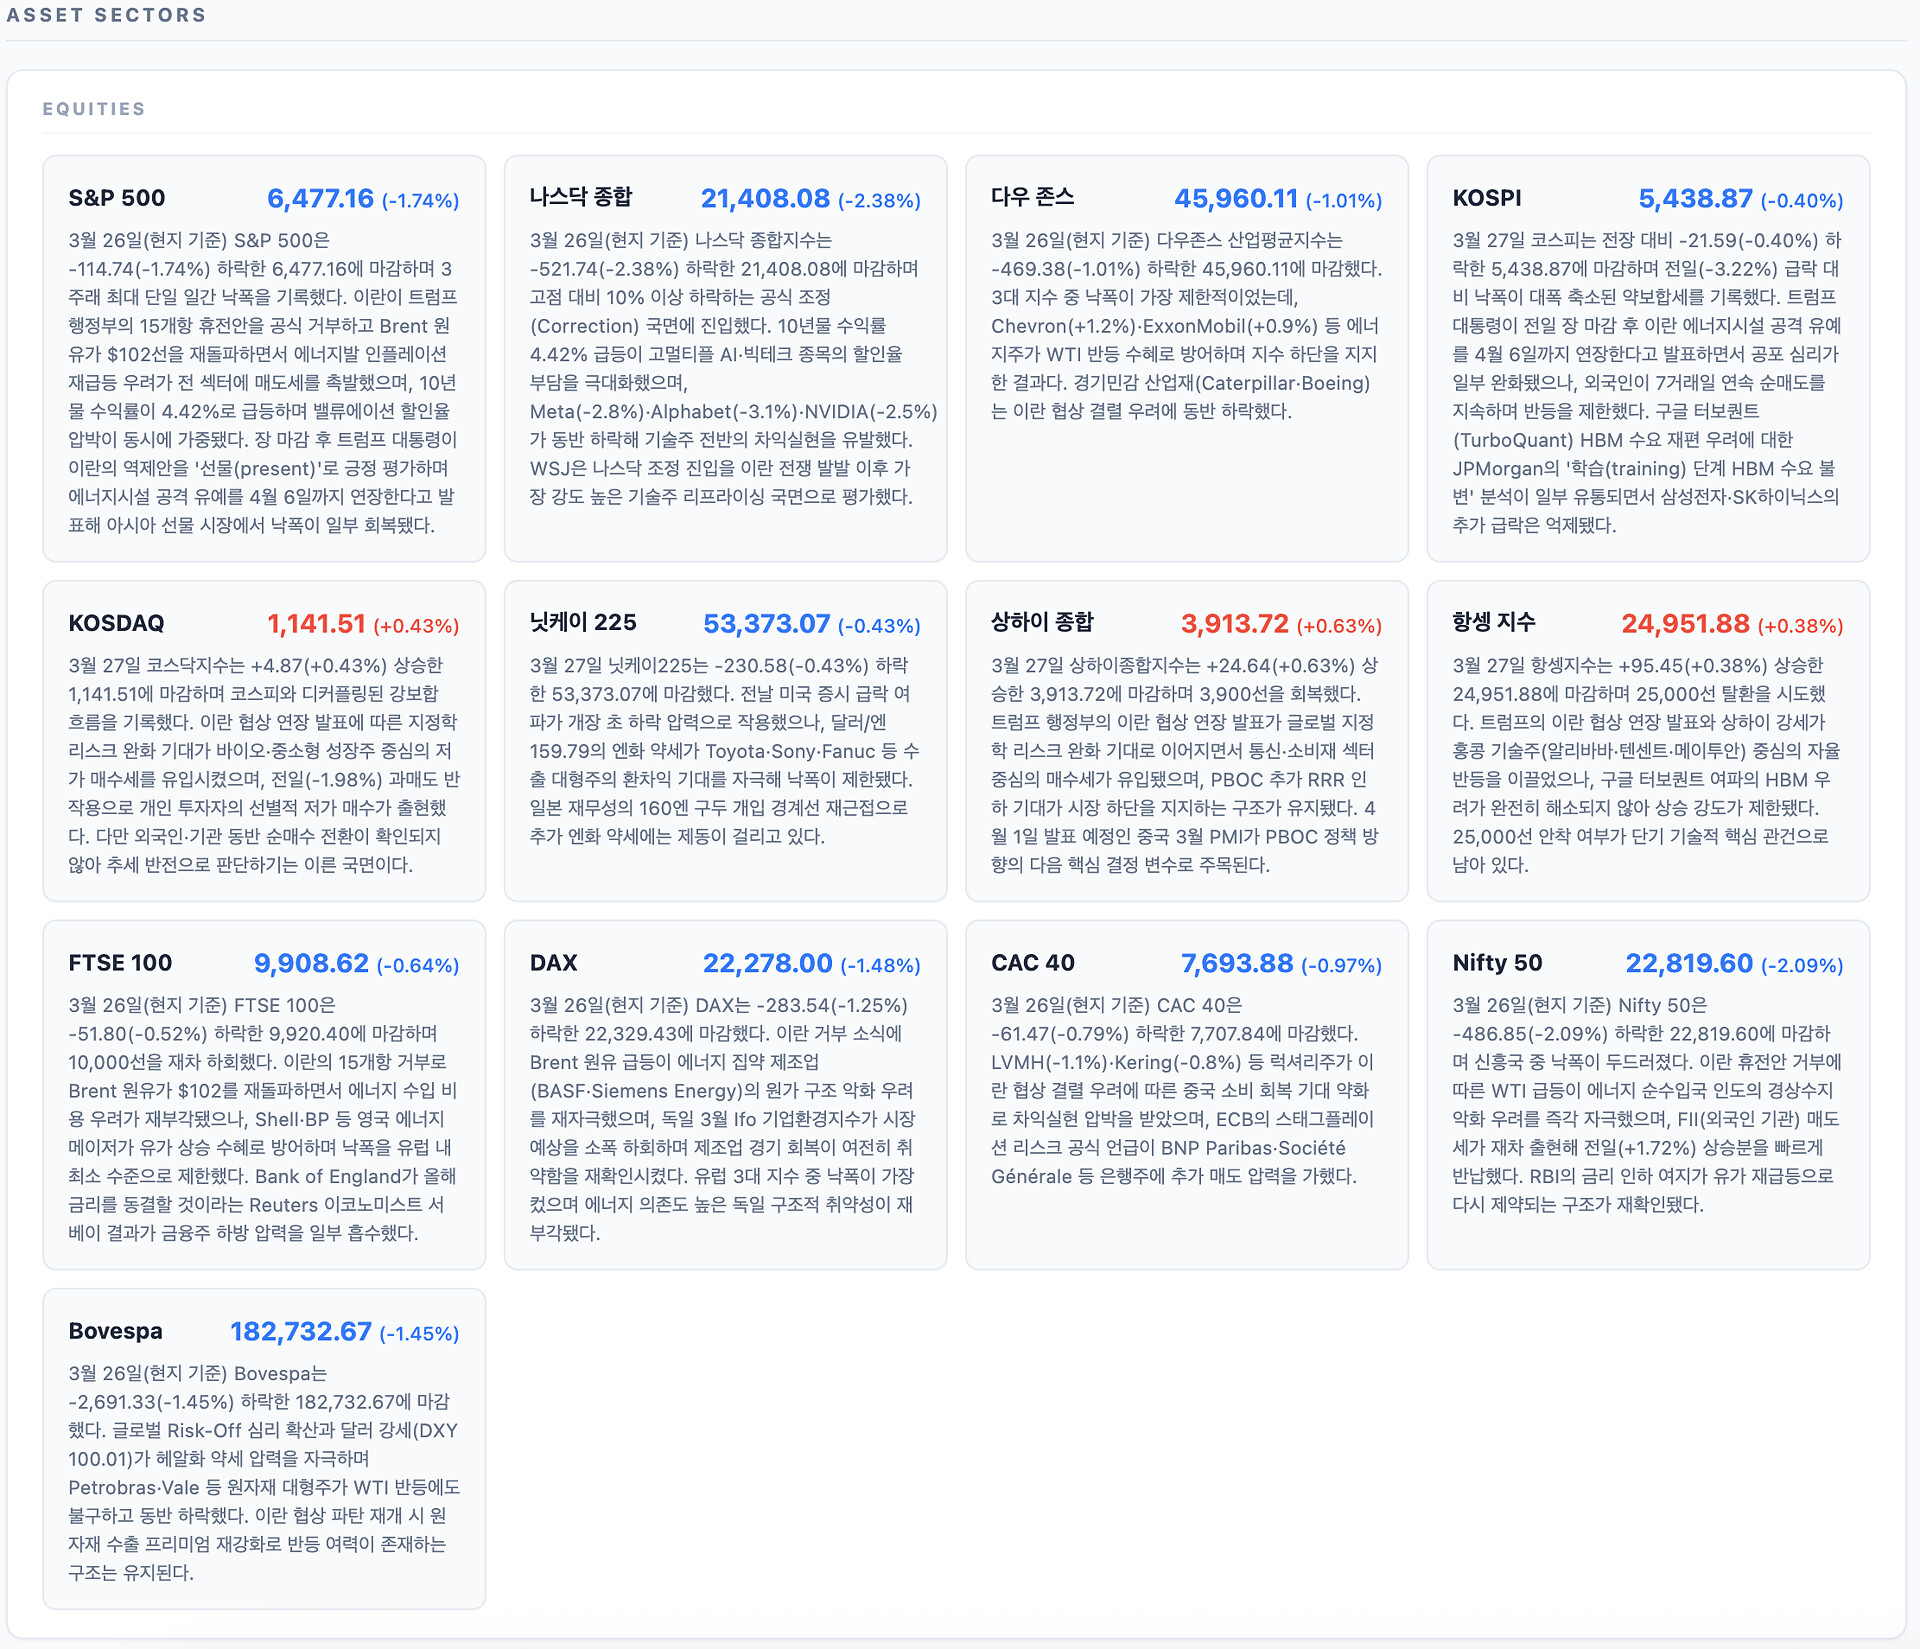Screen dimensions: 1920x1649
Task: Select the 닛케이 225 heading
Action: [x=583, y=622]
